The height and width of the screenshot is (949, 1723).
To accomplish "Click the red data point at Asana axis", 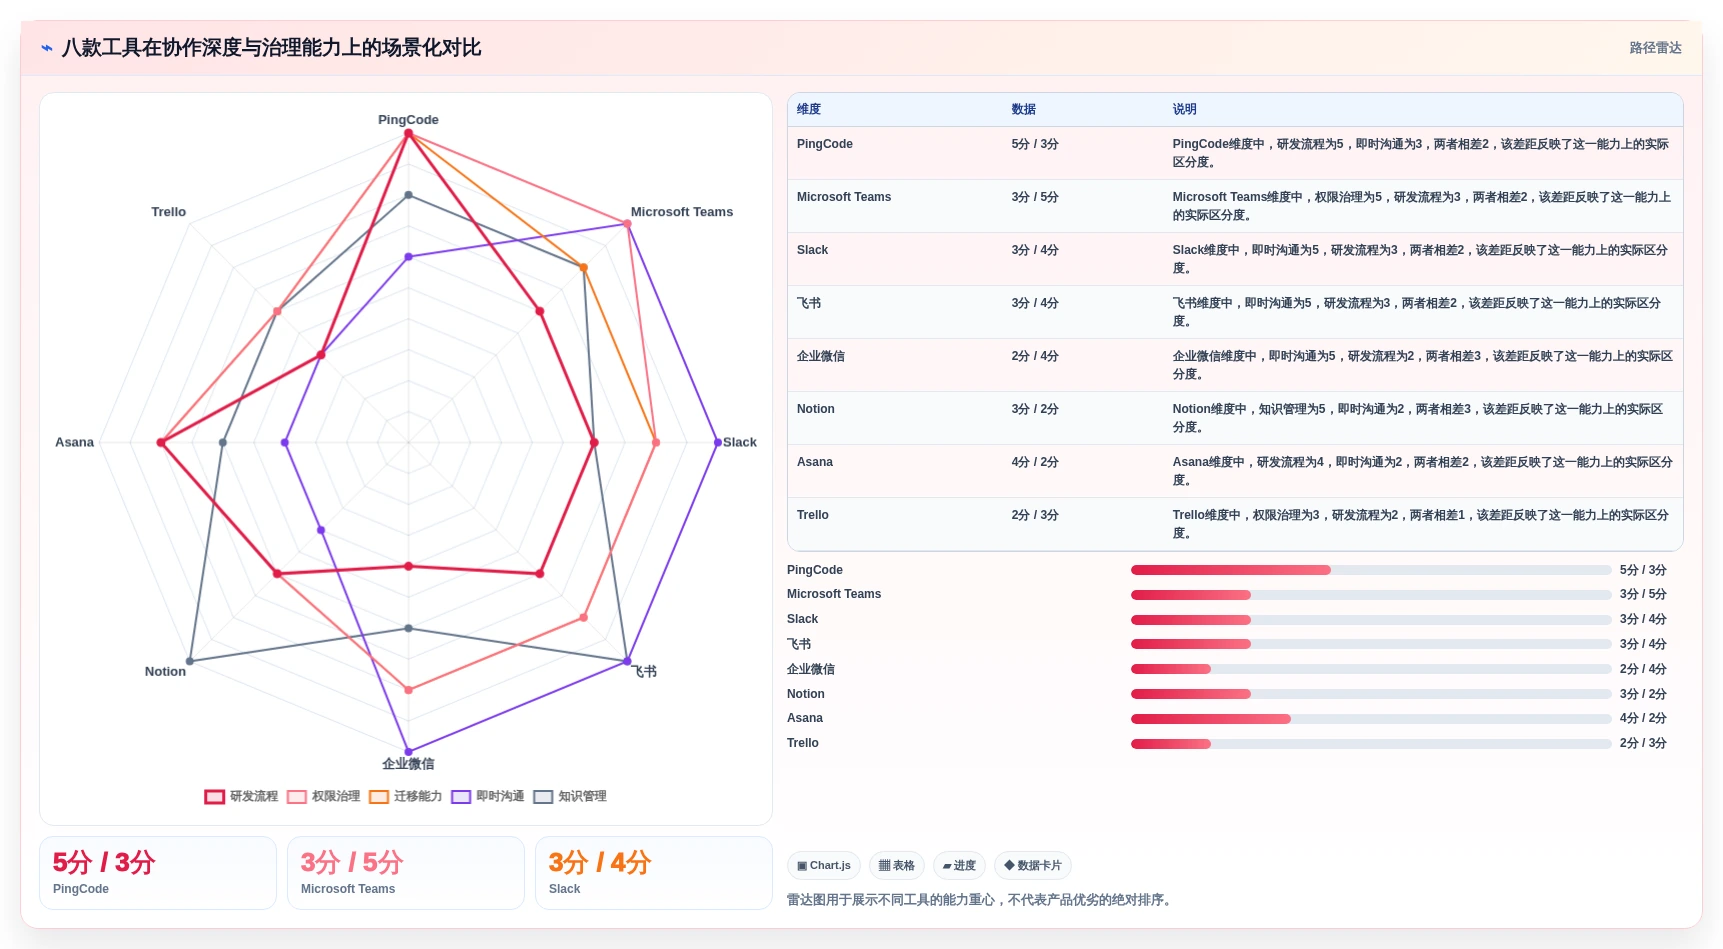I will (161, 442).
